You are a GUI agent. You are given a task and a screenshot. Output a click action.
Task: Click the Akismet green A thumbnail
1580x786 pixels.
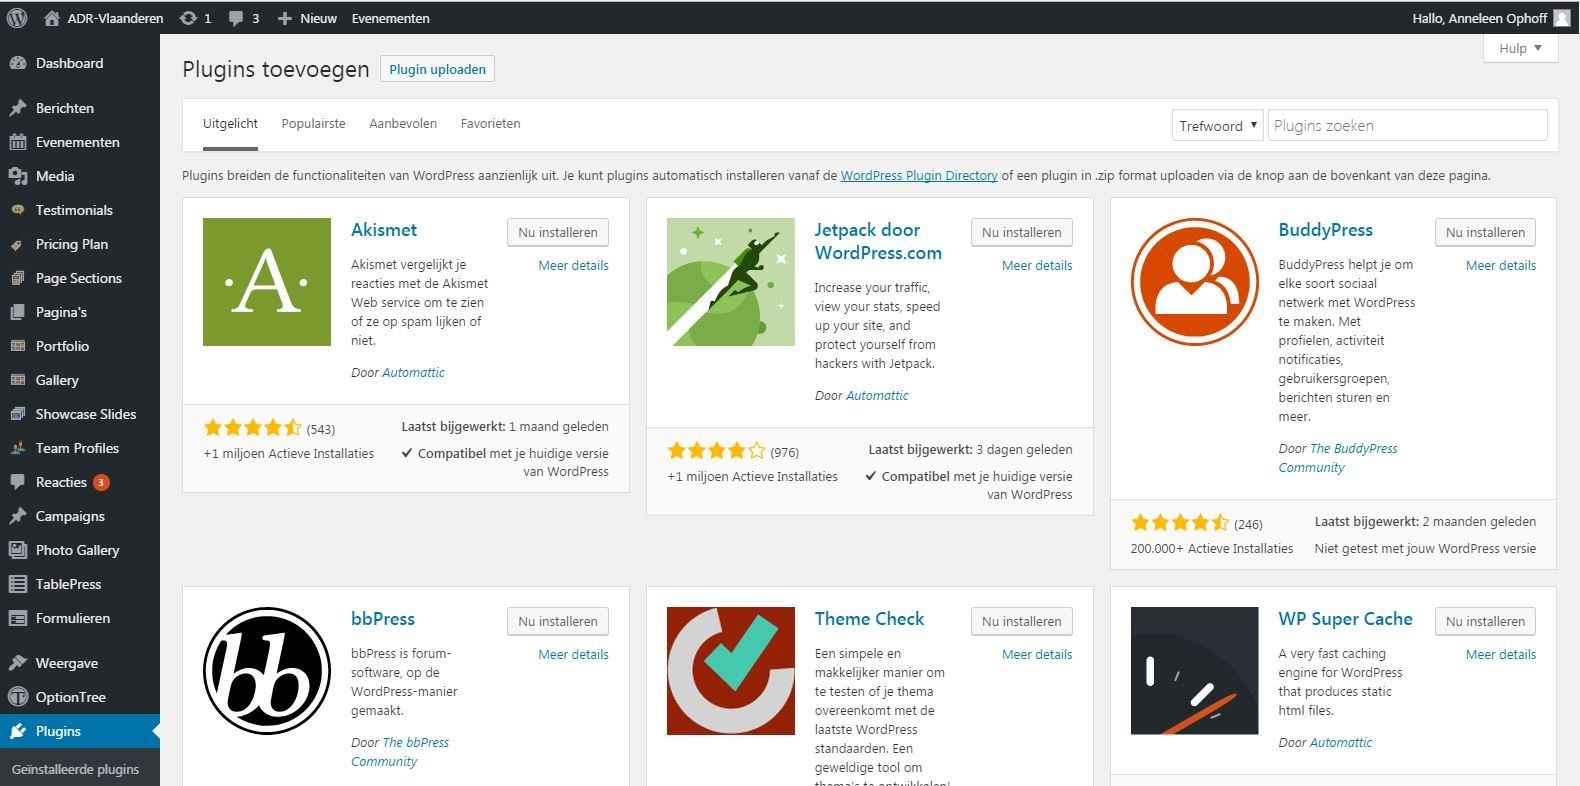coord(267,282)
